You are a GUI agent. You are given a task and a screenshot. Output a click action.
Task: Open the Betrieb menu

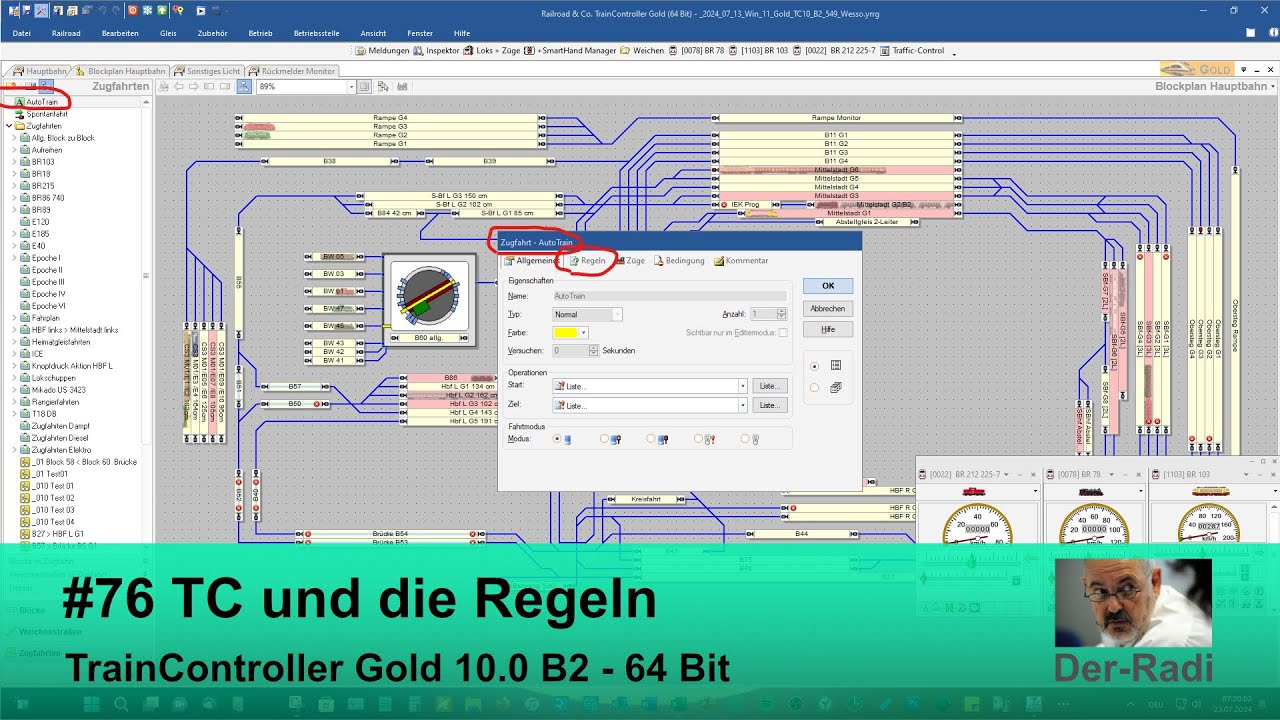pos(260,33)
